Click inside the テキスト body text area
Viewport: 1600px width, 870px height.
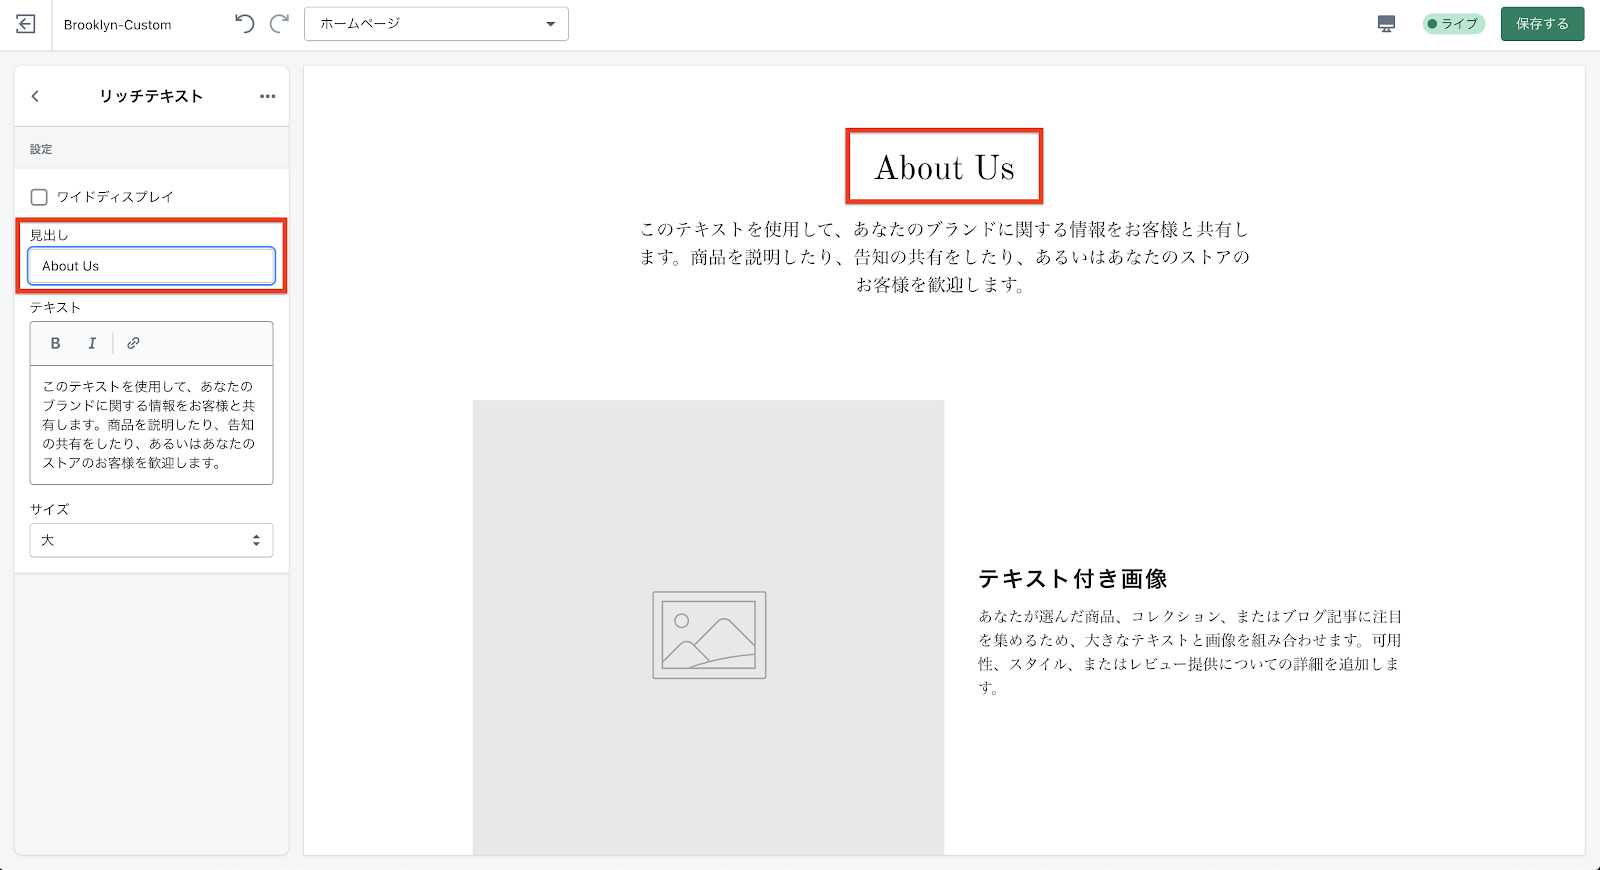151,424
